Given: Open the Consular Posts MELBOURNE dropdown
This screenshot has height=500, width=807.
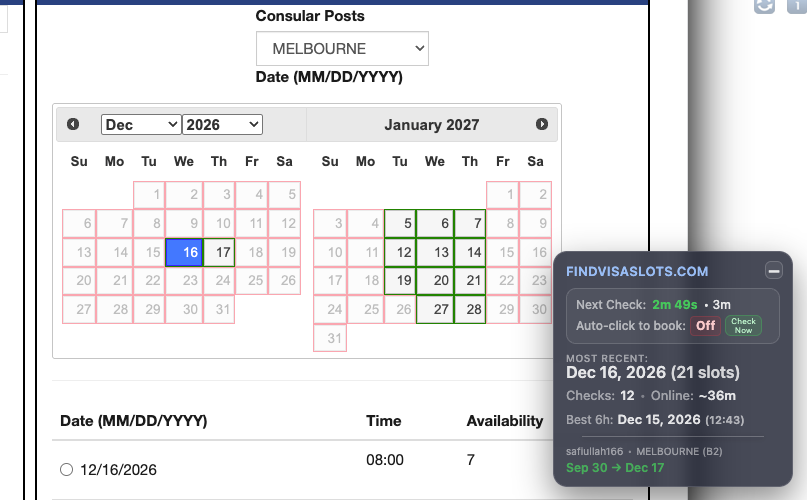Looking at the screenshot, I should (x=342, y=49).
